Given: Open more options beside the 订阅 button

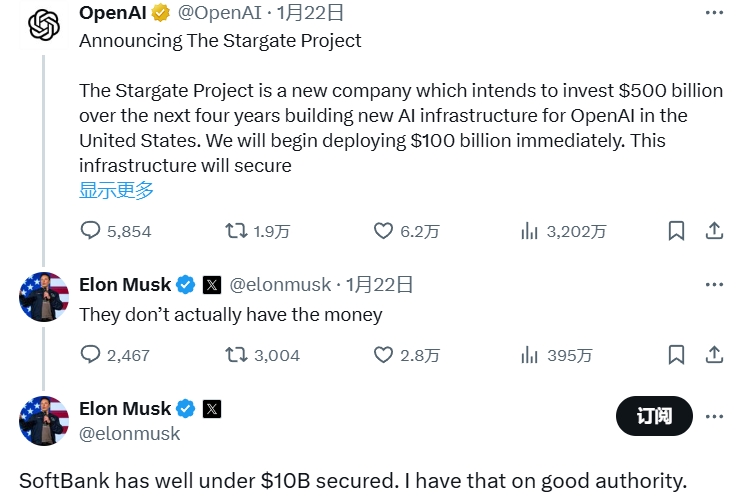Looking at the screenshot, I should pos(714,416).
